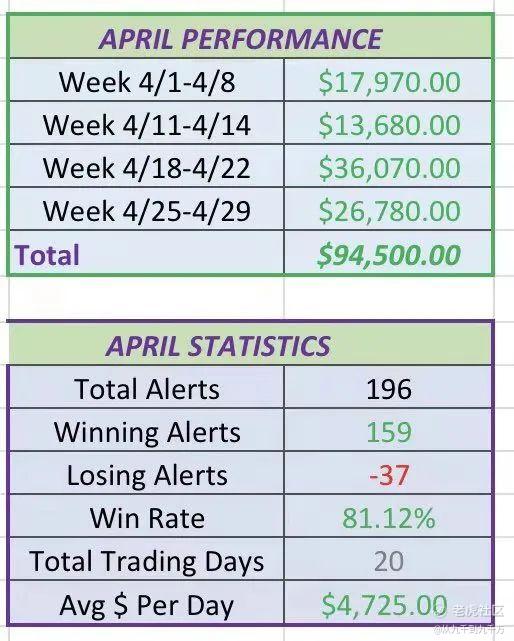Select the Total Alerts label cell

click(x=147, y=387)
